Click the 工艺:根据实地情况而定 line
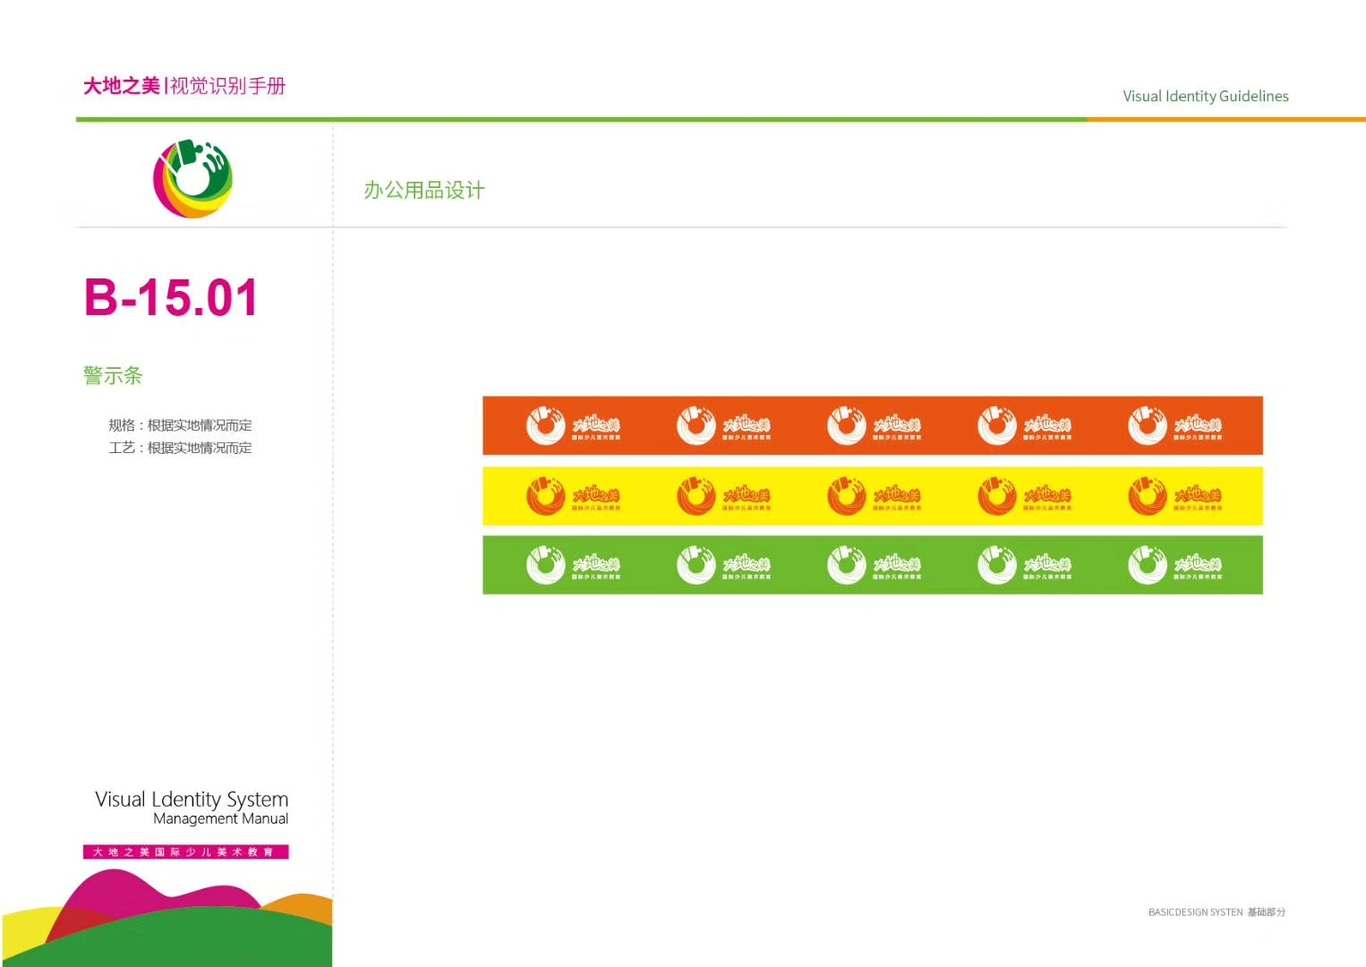The image size is (1366, 967). (180, 448)
